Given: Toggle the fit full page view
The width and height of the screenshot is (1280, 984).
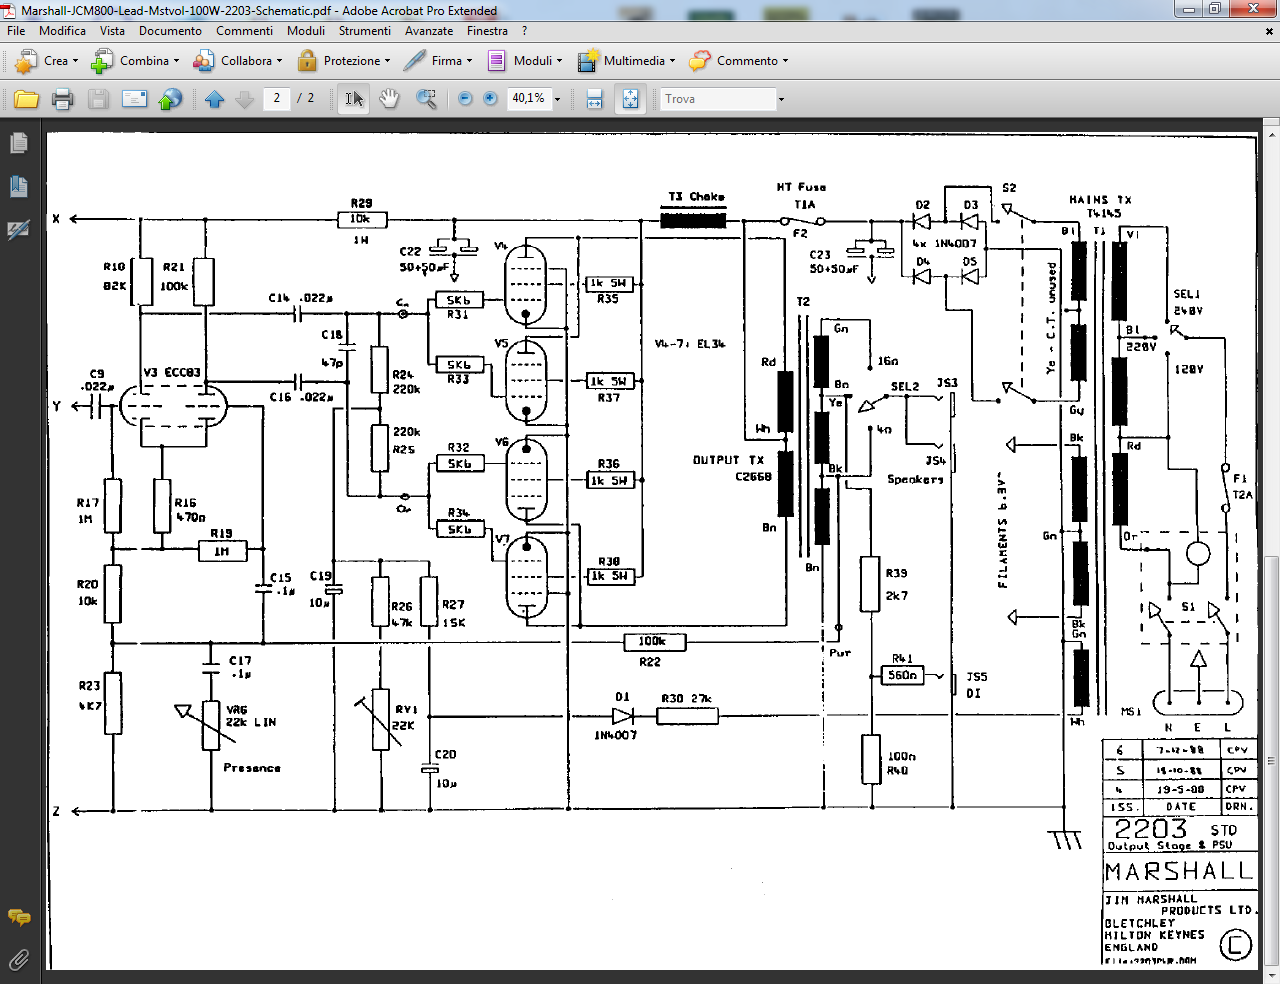Looking at the screenshot, I should tap(630, 99).
